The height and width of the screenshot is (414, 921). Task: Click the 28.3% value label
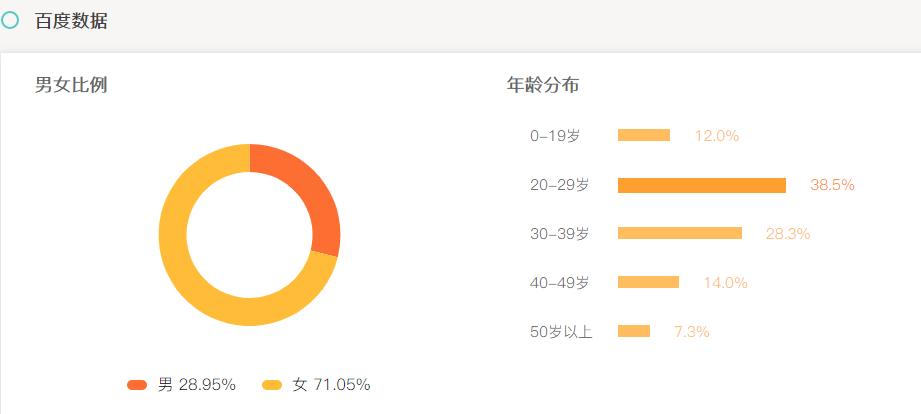click(787, 234)
